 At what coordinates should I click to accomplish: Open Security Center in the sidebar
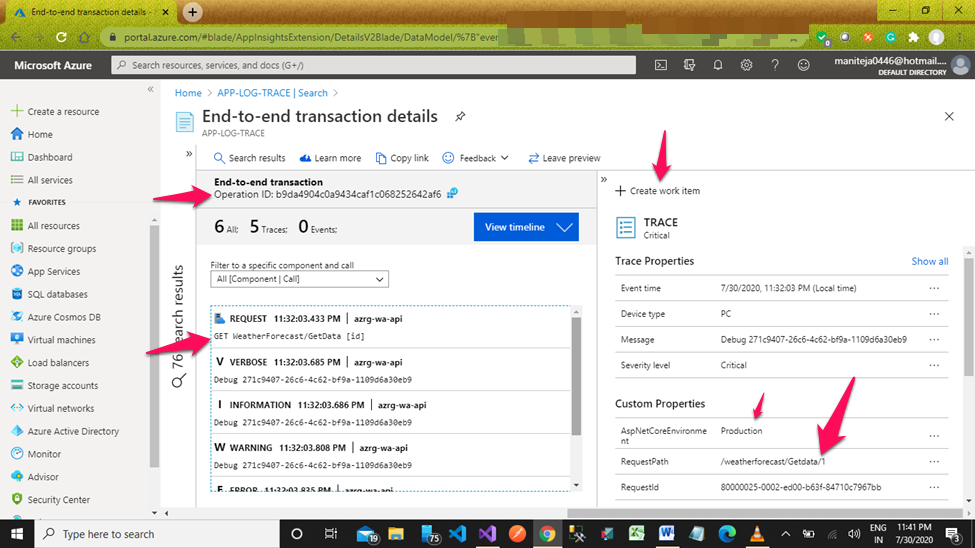(50, 499)
